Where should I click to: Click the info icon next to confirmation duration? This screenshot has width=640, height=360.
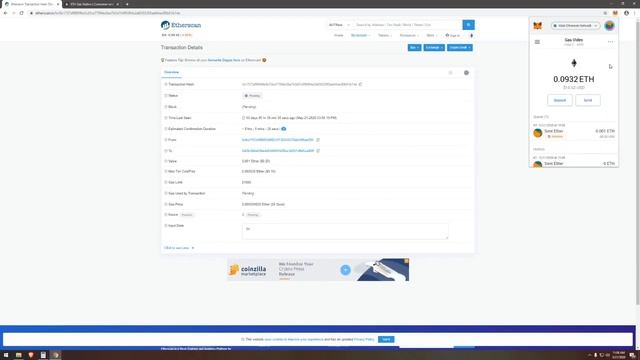284,129
